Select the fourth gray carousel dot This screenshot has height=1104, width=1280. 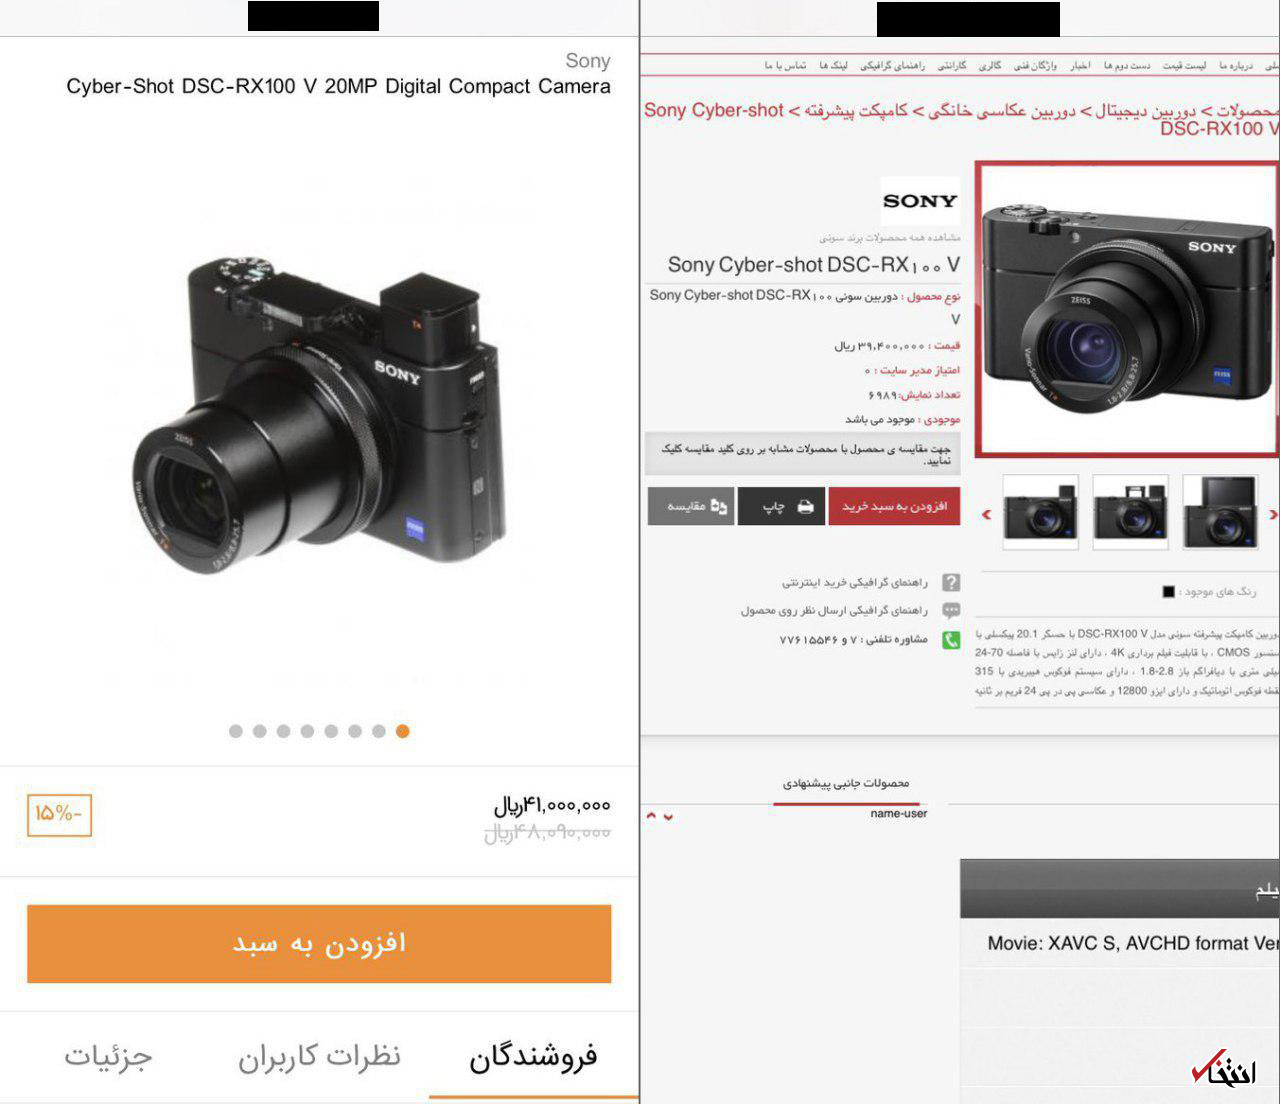tap(307, 731)
